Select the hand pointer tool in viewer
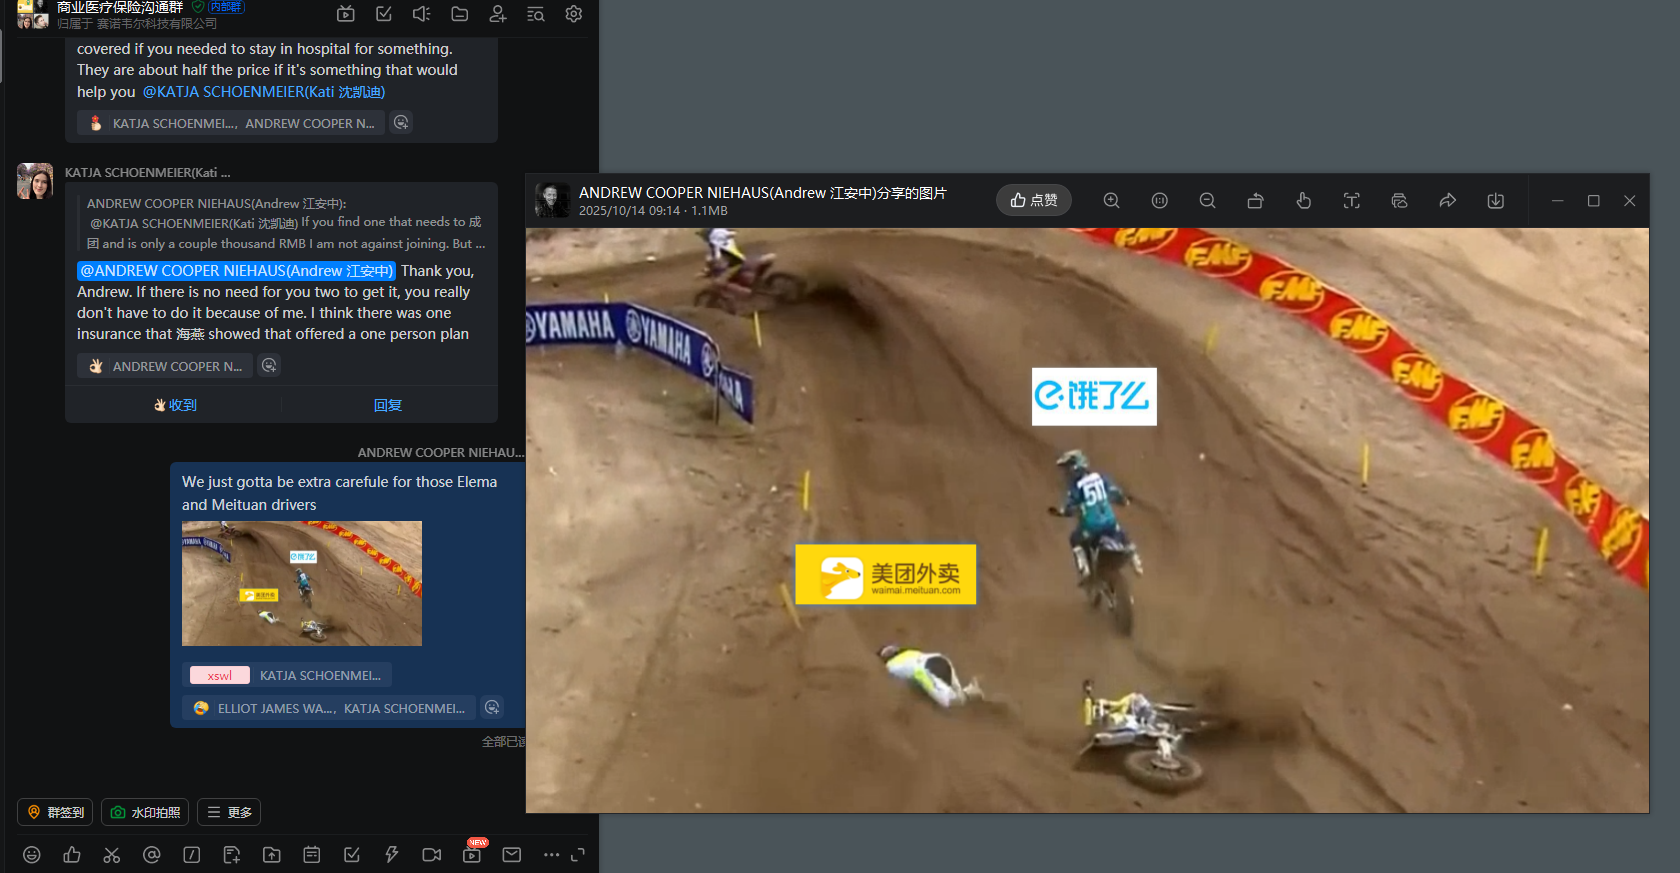 [1303, 201]
